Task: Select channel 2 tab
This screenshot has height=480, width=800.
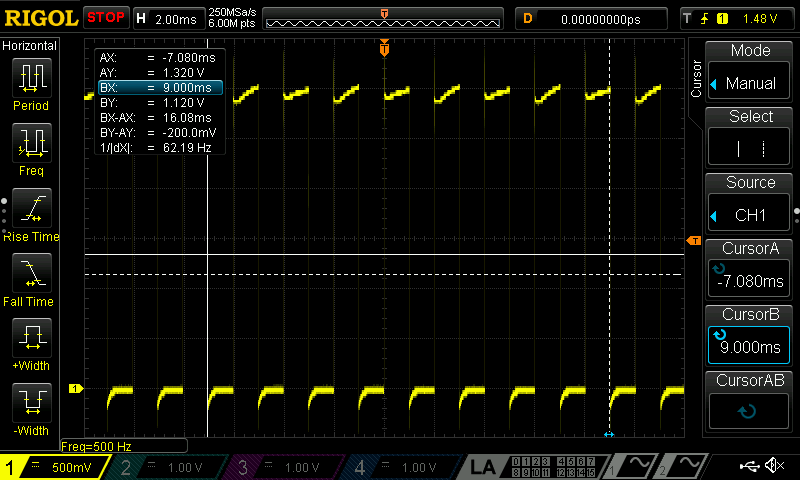Action: (x=166, y=467)
